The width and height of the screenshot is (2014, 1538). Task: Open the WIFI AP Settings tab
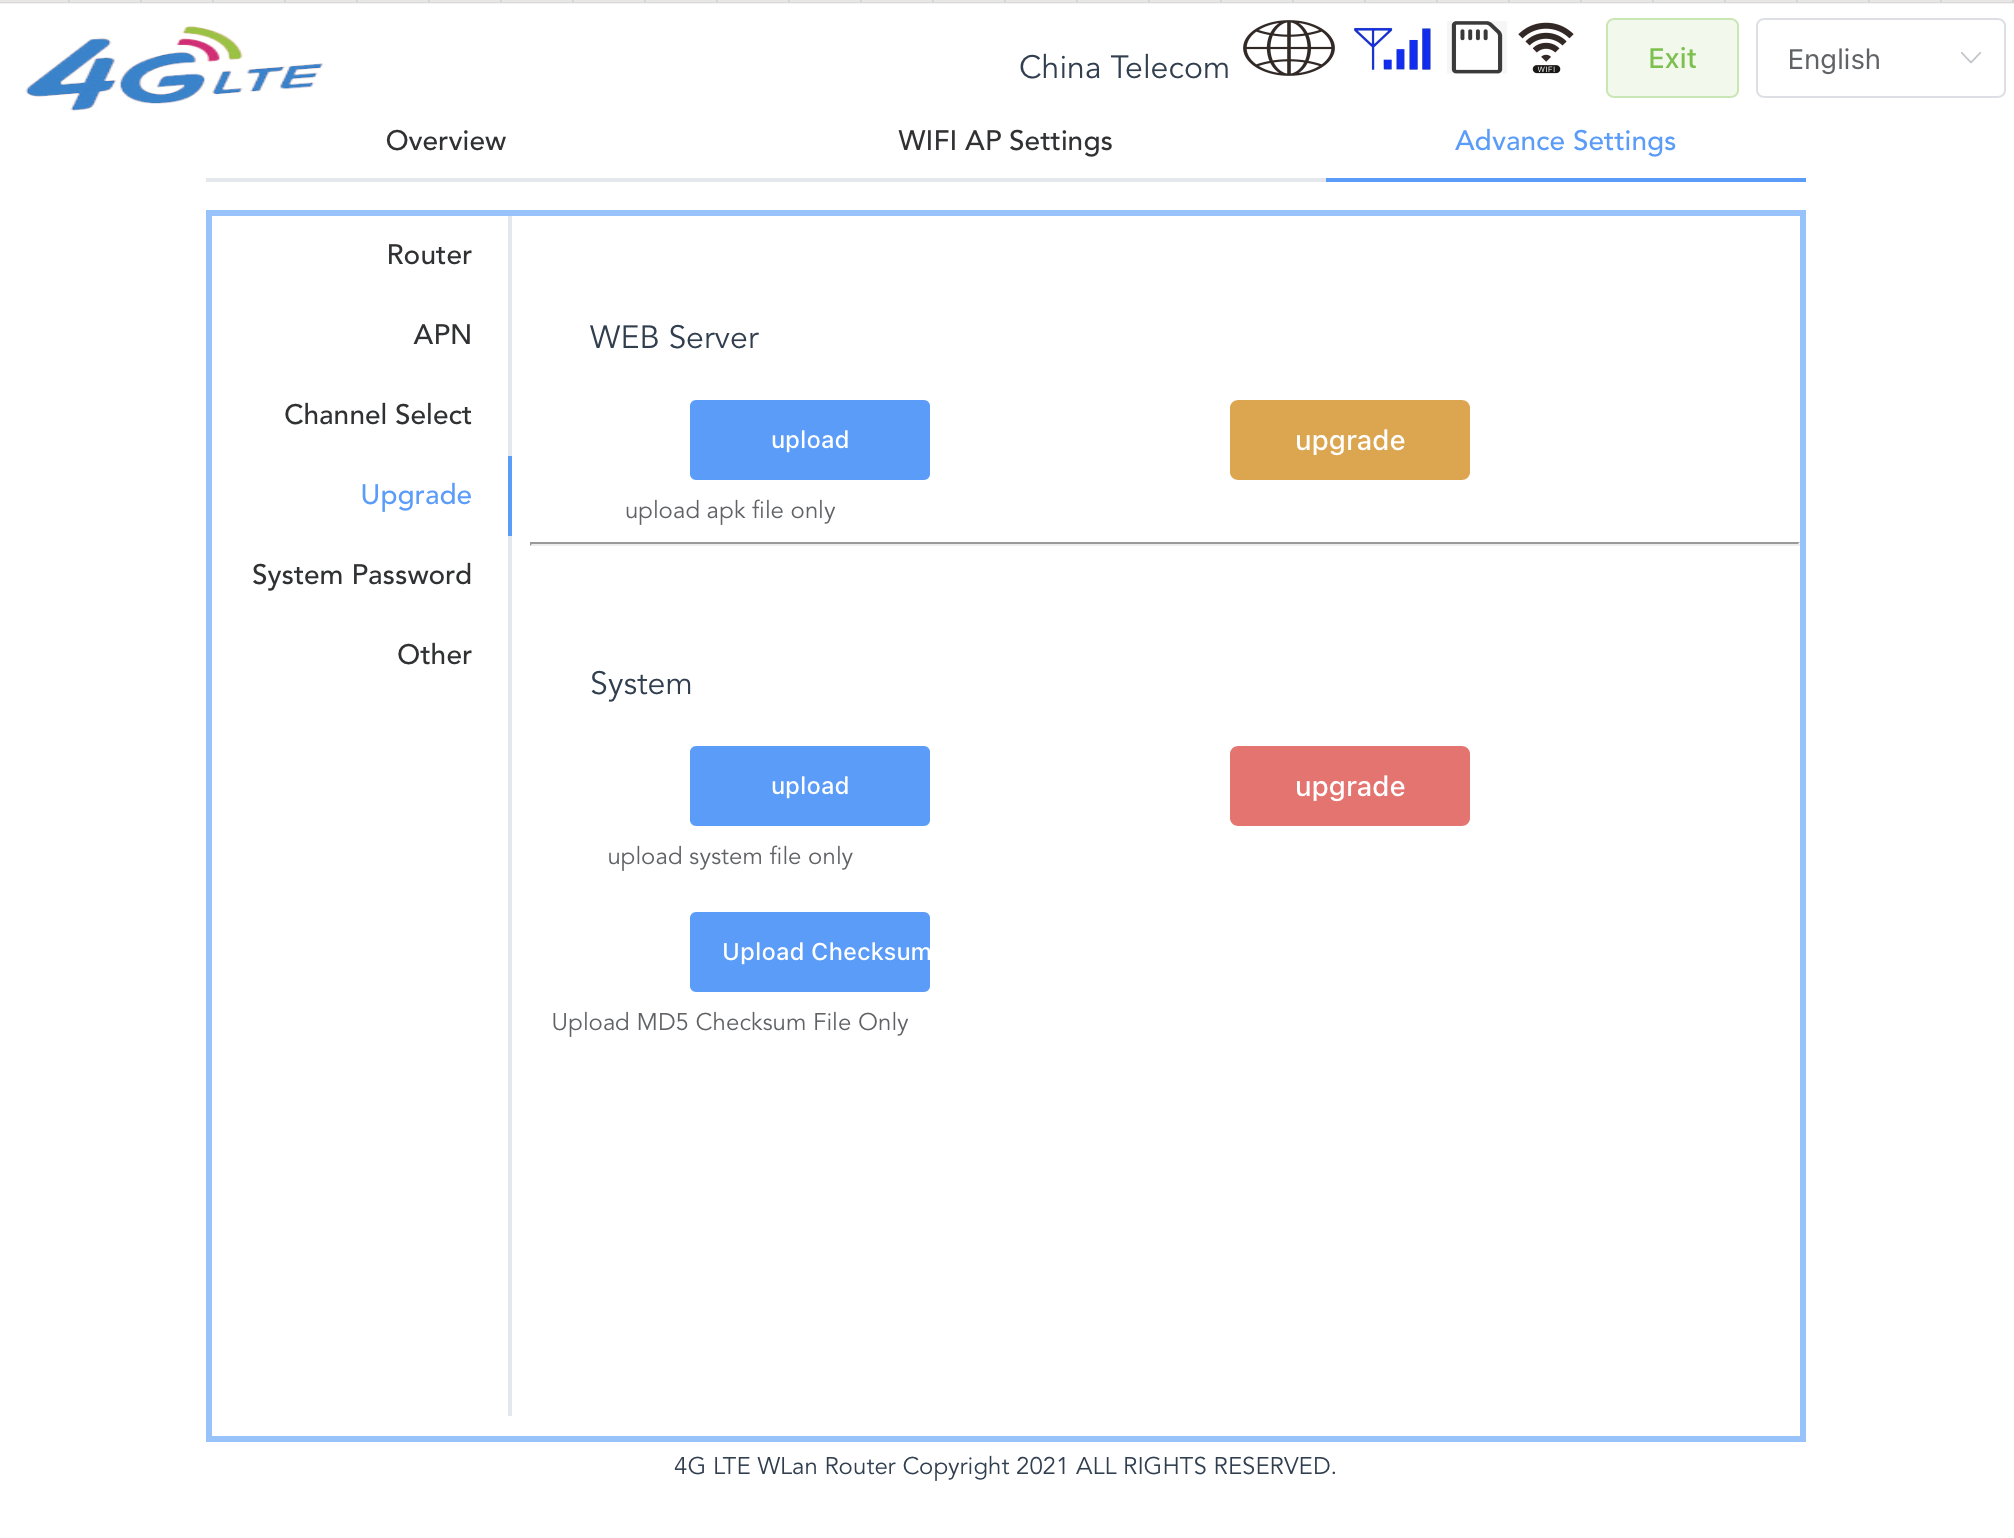tap(1005, 141)
